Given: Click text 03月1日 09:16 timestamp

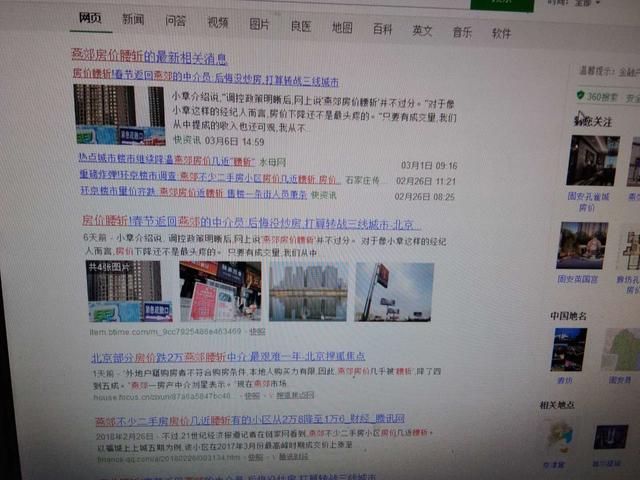Looking at the screenshot, I should 429,165.
